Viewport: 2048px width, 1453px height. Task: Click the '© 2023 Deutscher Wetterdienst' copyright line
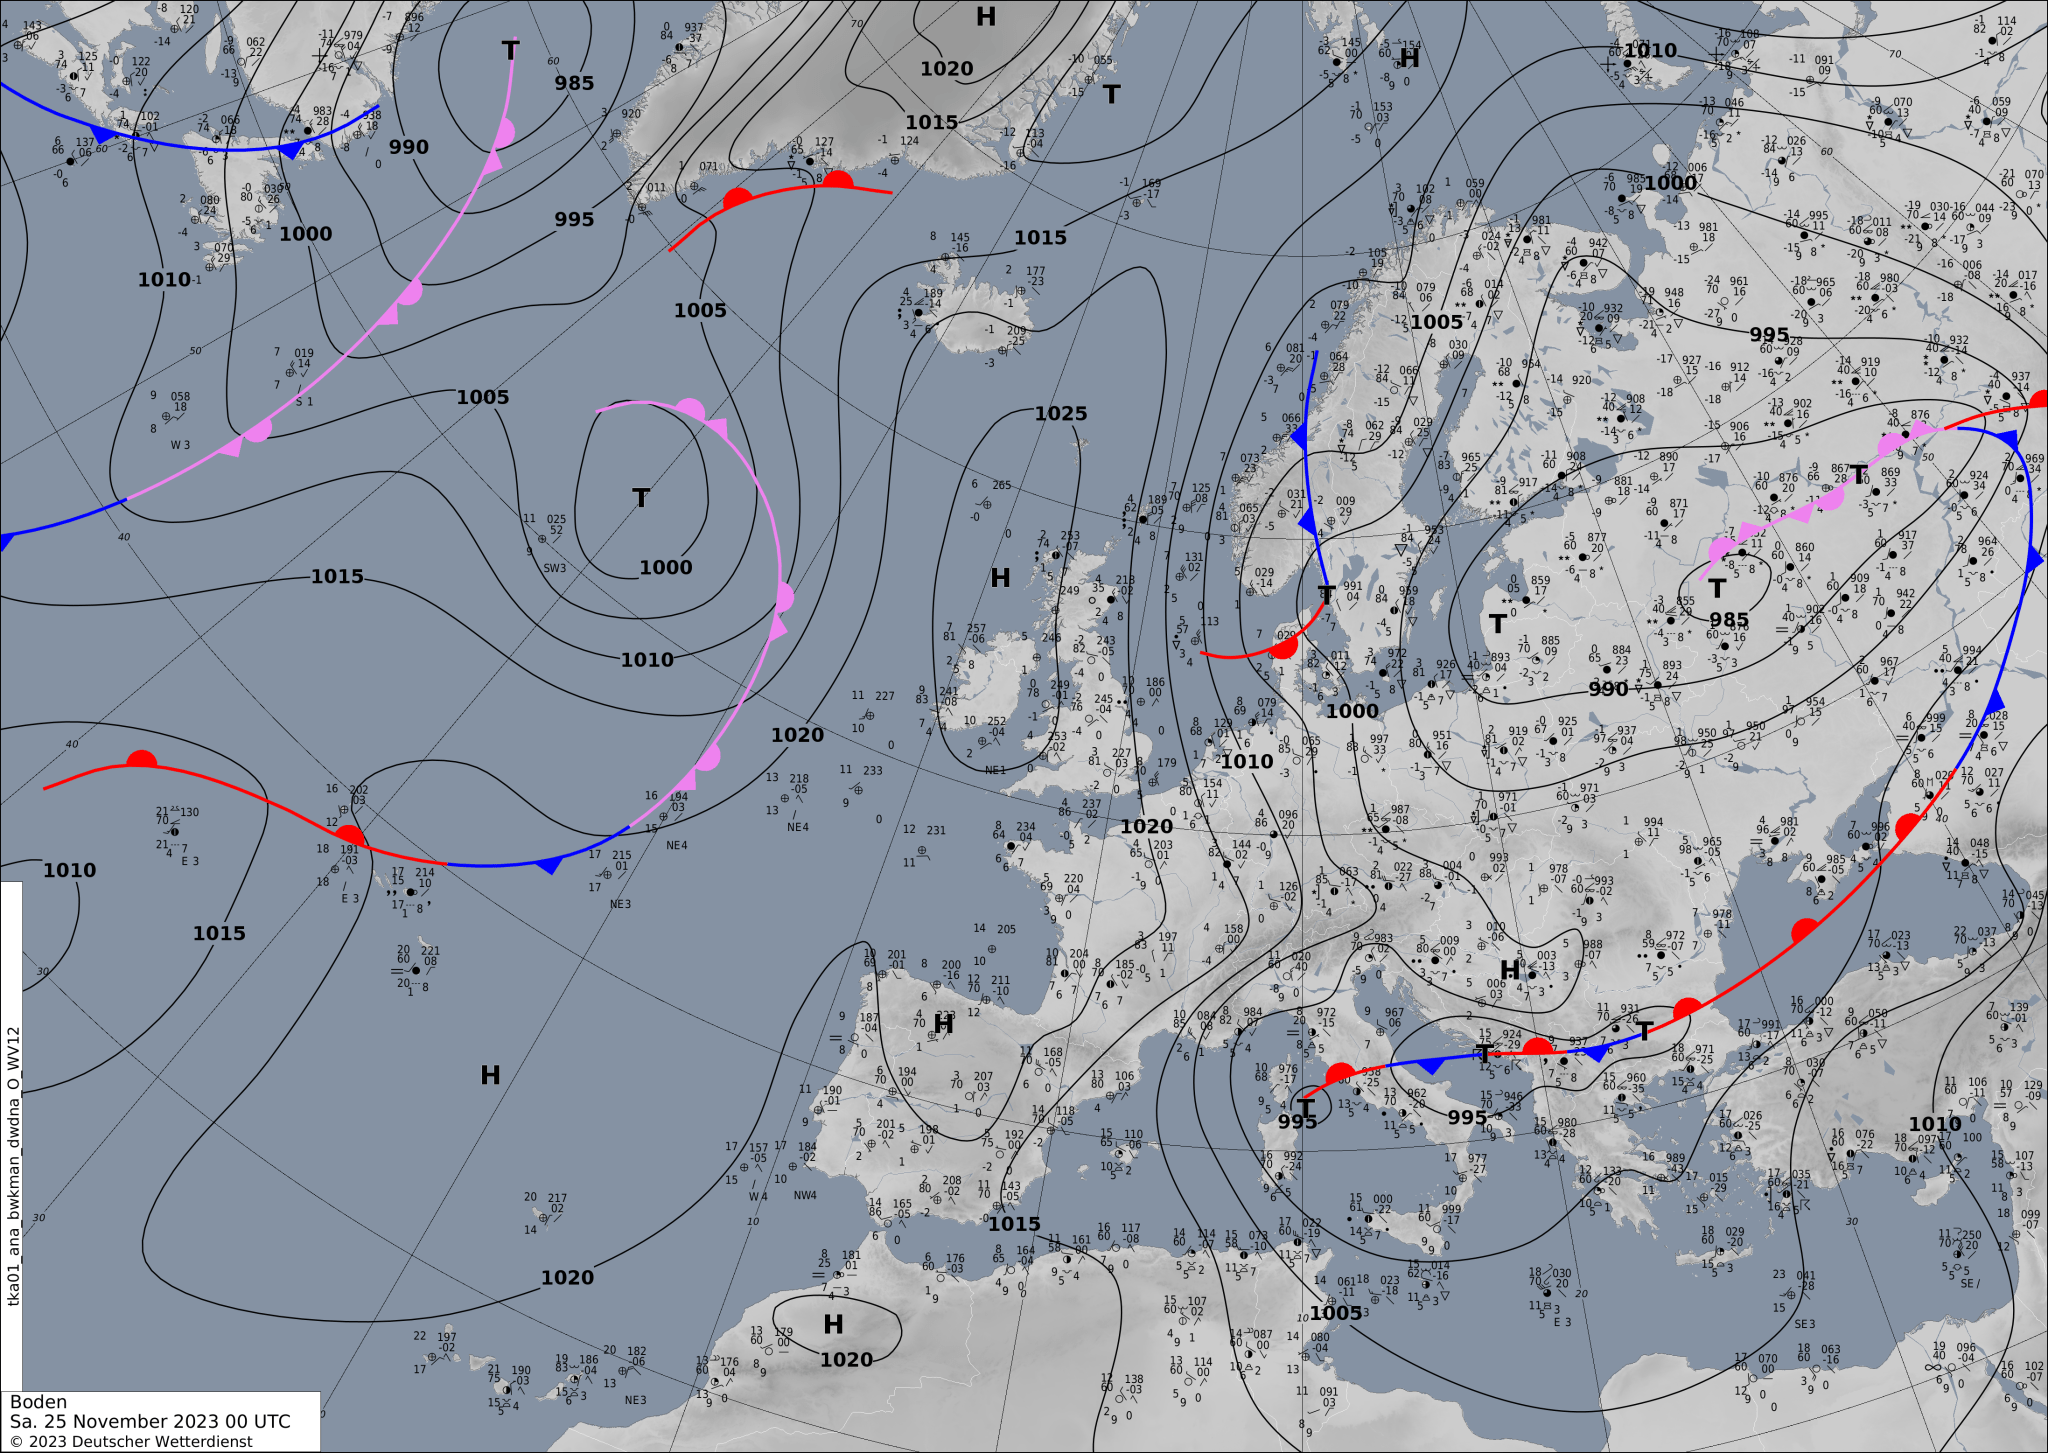click(x=131, y=1441)
